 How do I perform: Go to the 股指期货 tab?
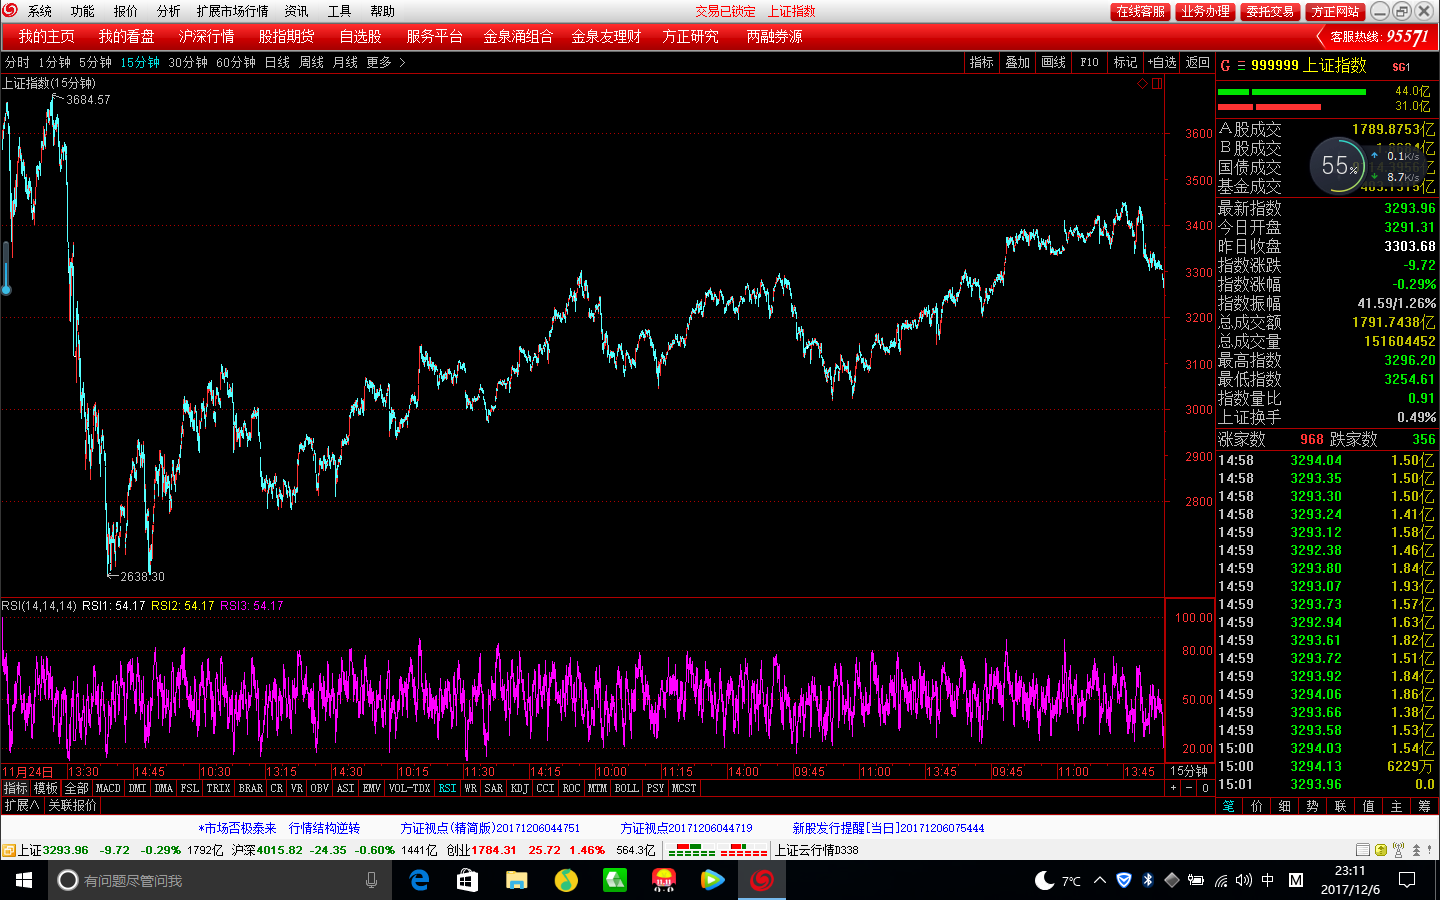click(x=286, y=36)
